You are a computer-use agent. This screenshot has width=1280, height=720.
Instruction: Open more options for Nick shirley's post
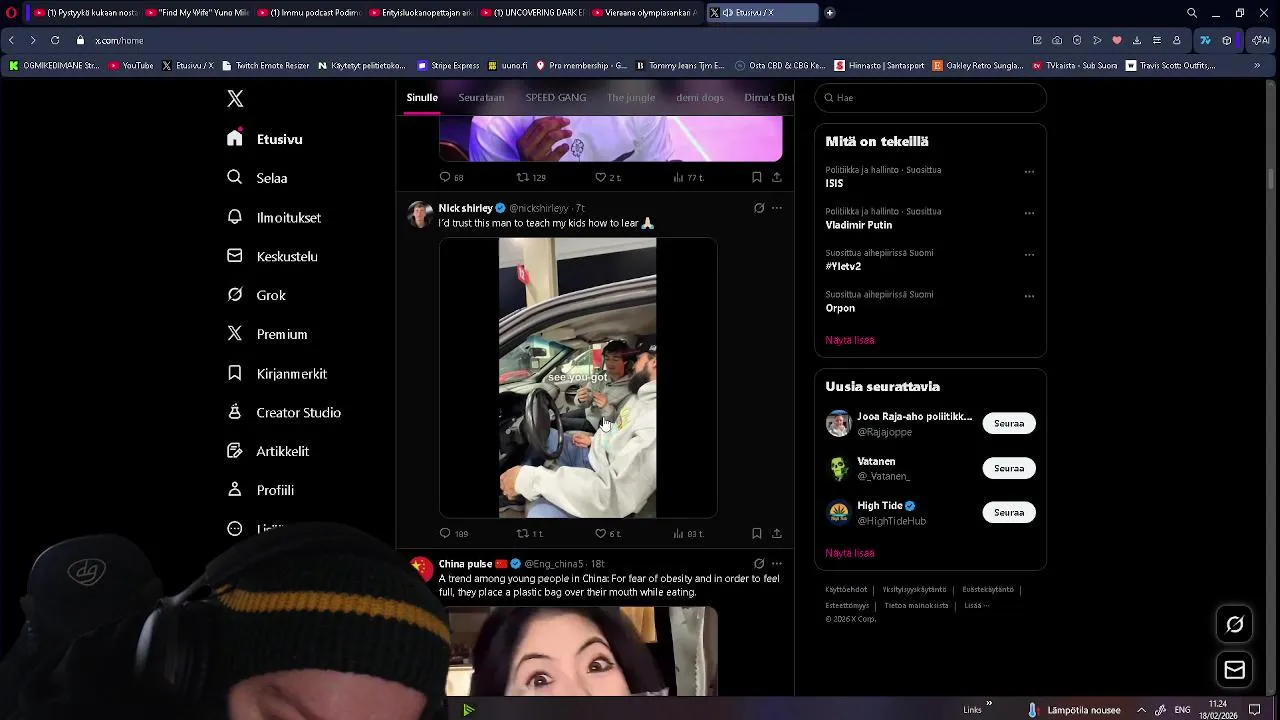coord(777,208)
